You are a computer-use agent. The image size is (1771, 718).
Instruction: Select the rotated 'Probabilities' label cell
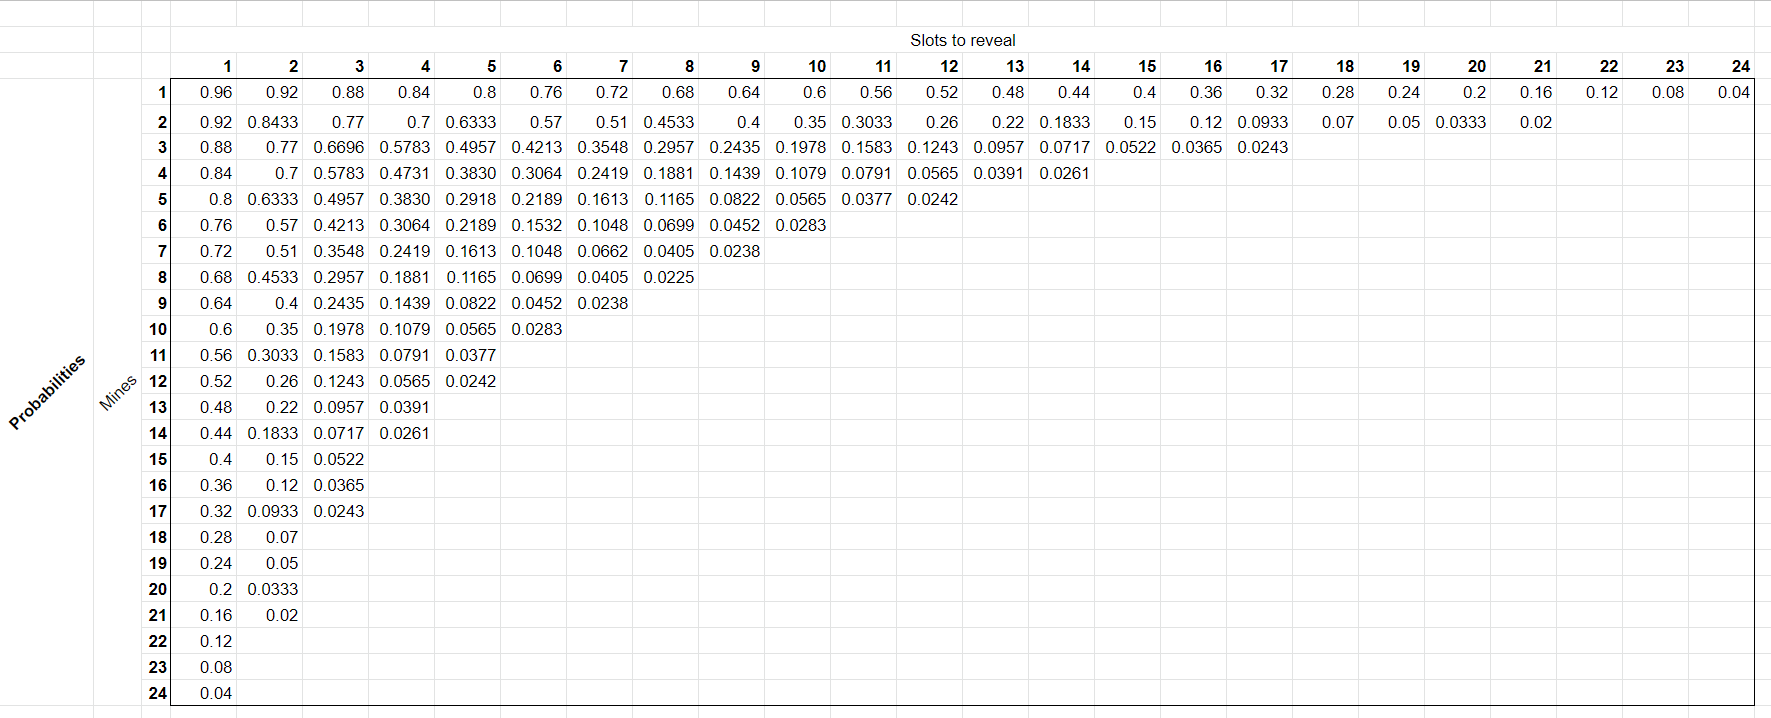click(x=47, y=392)
